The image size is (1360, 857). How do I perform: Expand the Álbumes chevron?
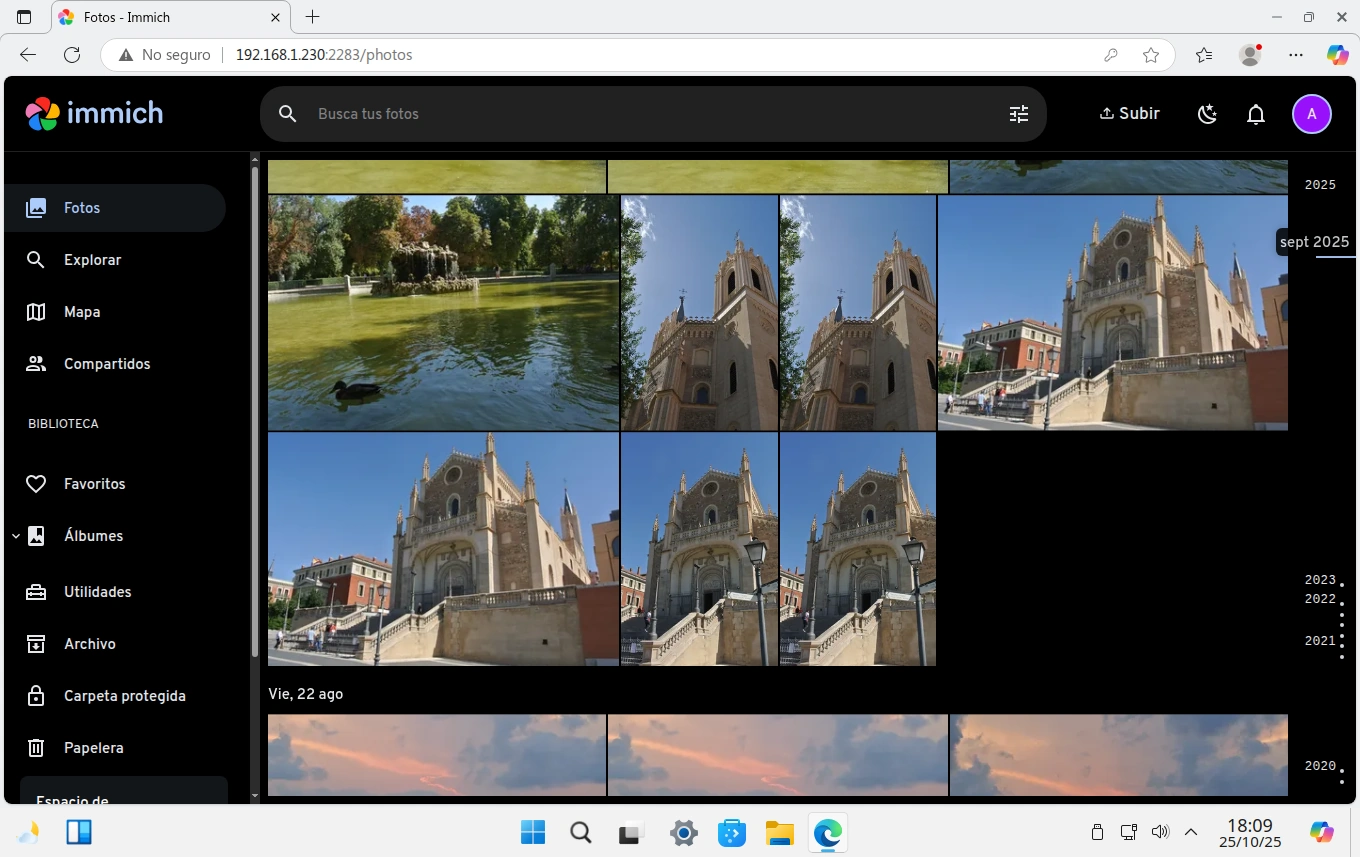click(x=16, y=536)
